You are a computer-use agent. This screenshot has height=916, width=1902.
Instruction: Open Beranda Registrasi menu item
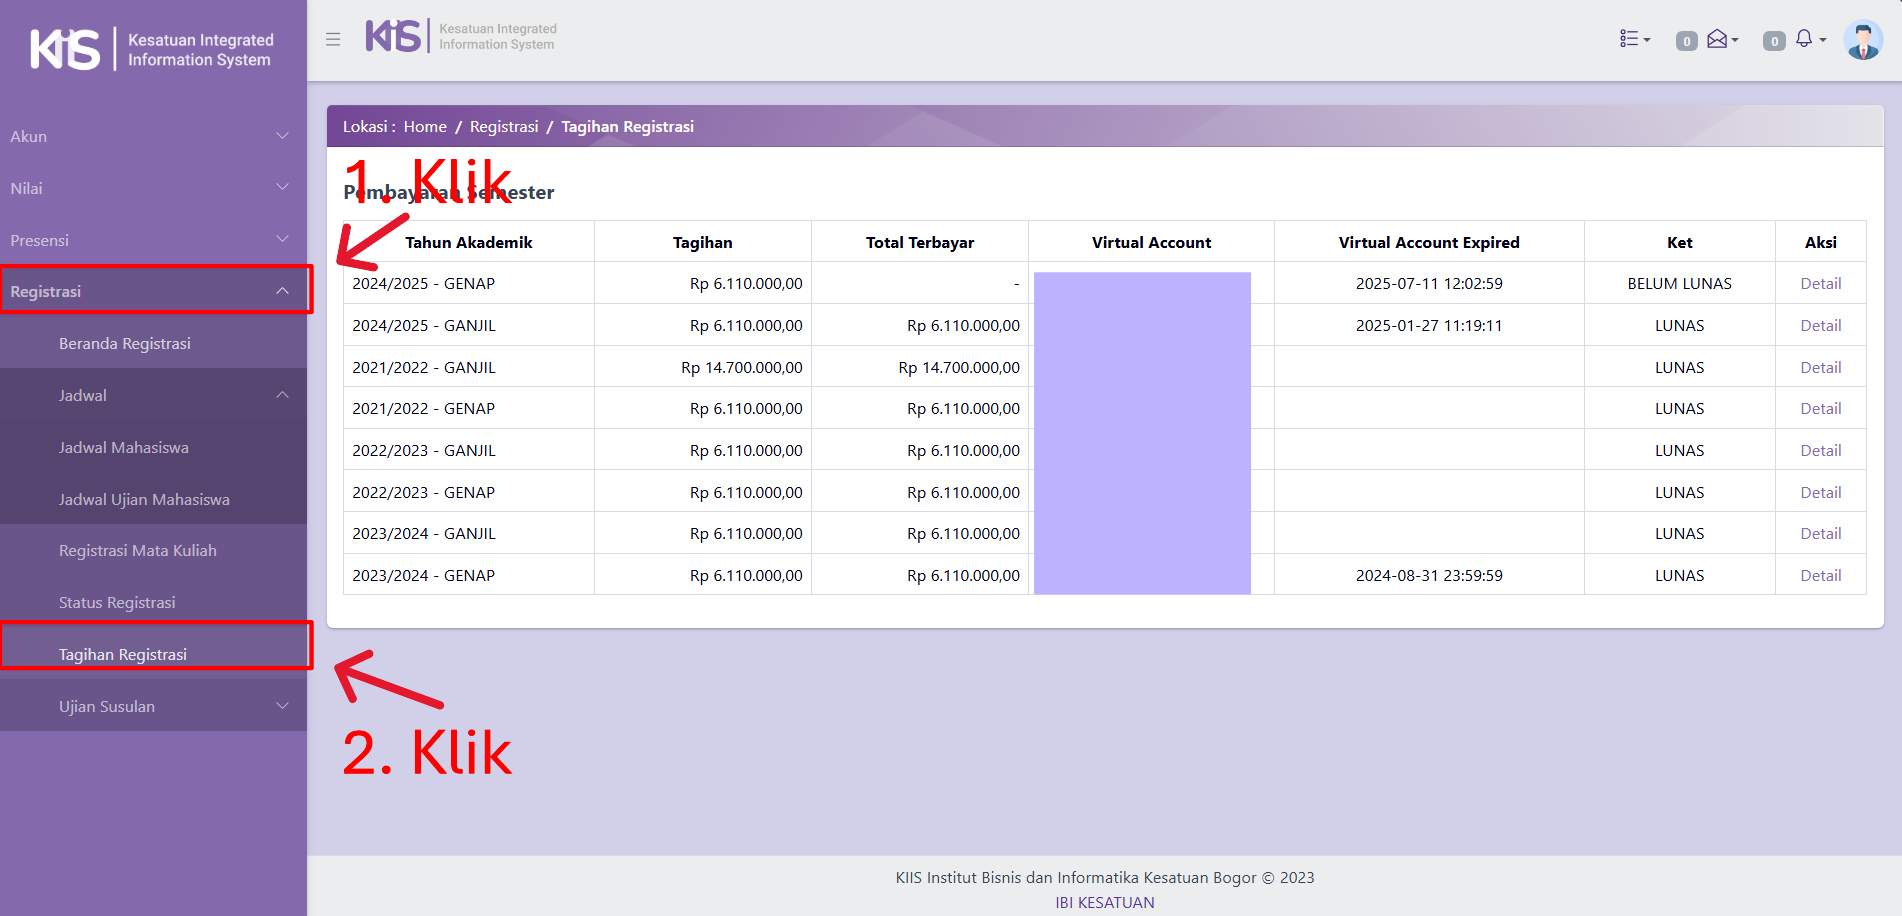click(125, 343)
